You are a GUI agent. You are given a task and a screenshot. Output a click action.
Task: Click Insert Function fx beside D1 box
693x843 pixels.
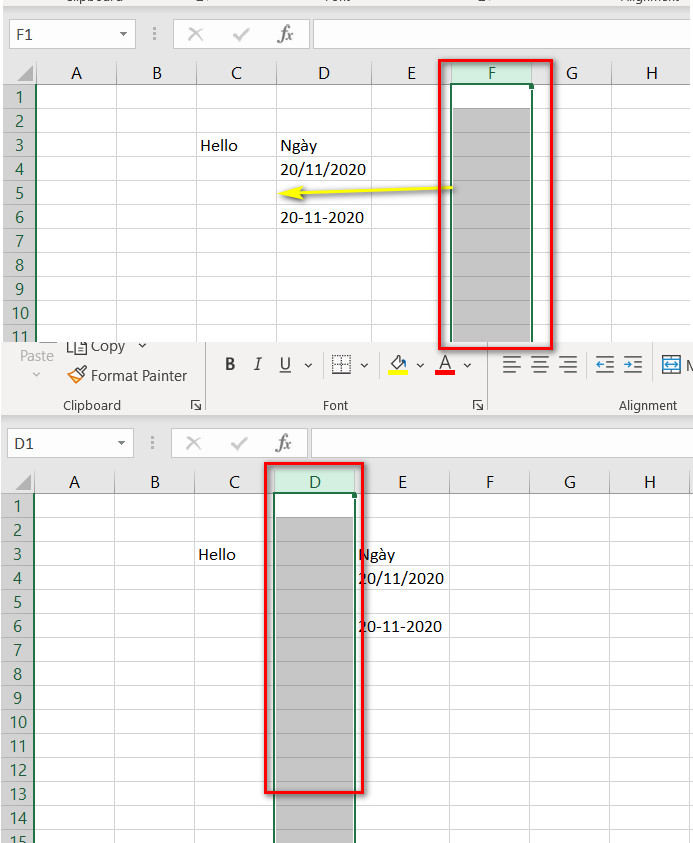click(x=283, y=444)
